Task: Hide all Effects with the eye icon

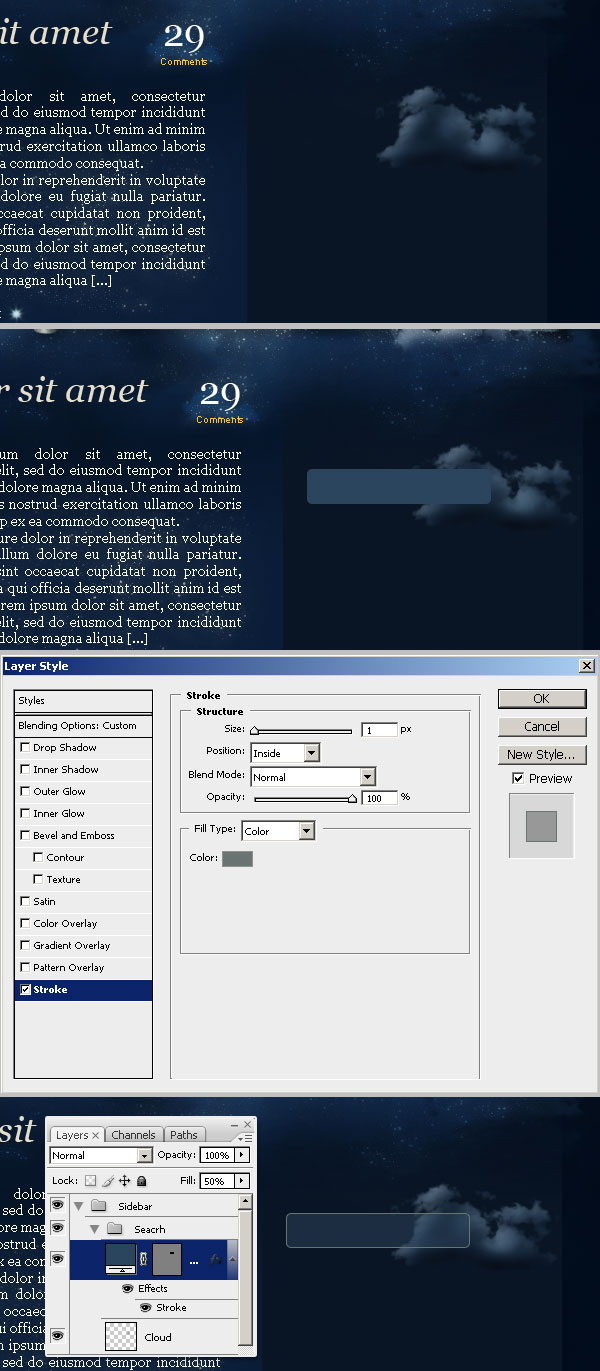Action: pyautogui.click(x=127, y=1288)
